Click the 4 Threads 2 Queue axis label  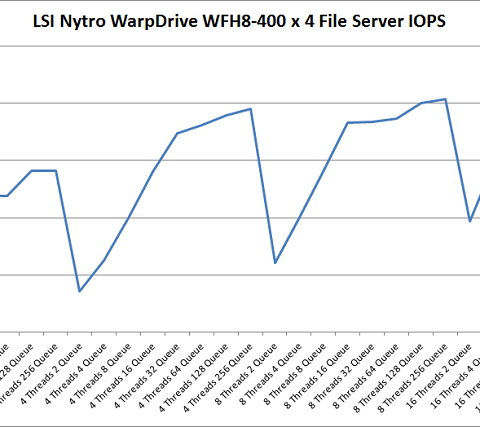(x=52, y=374)
